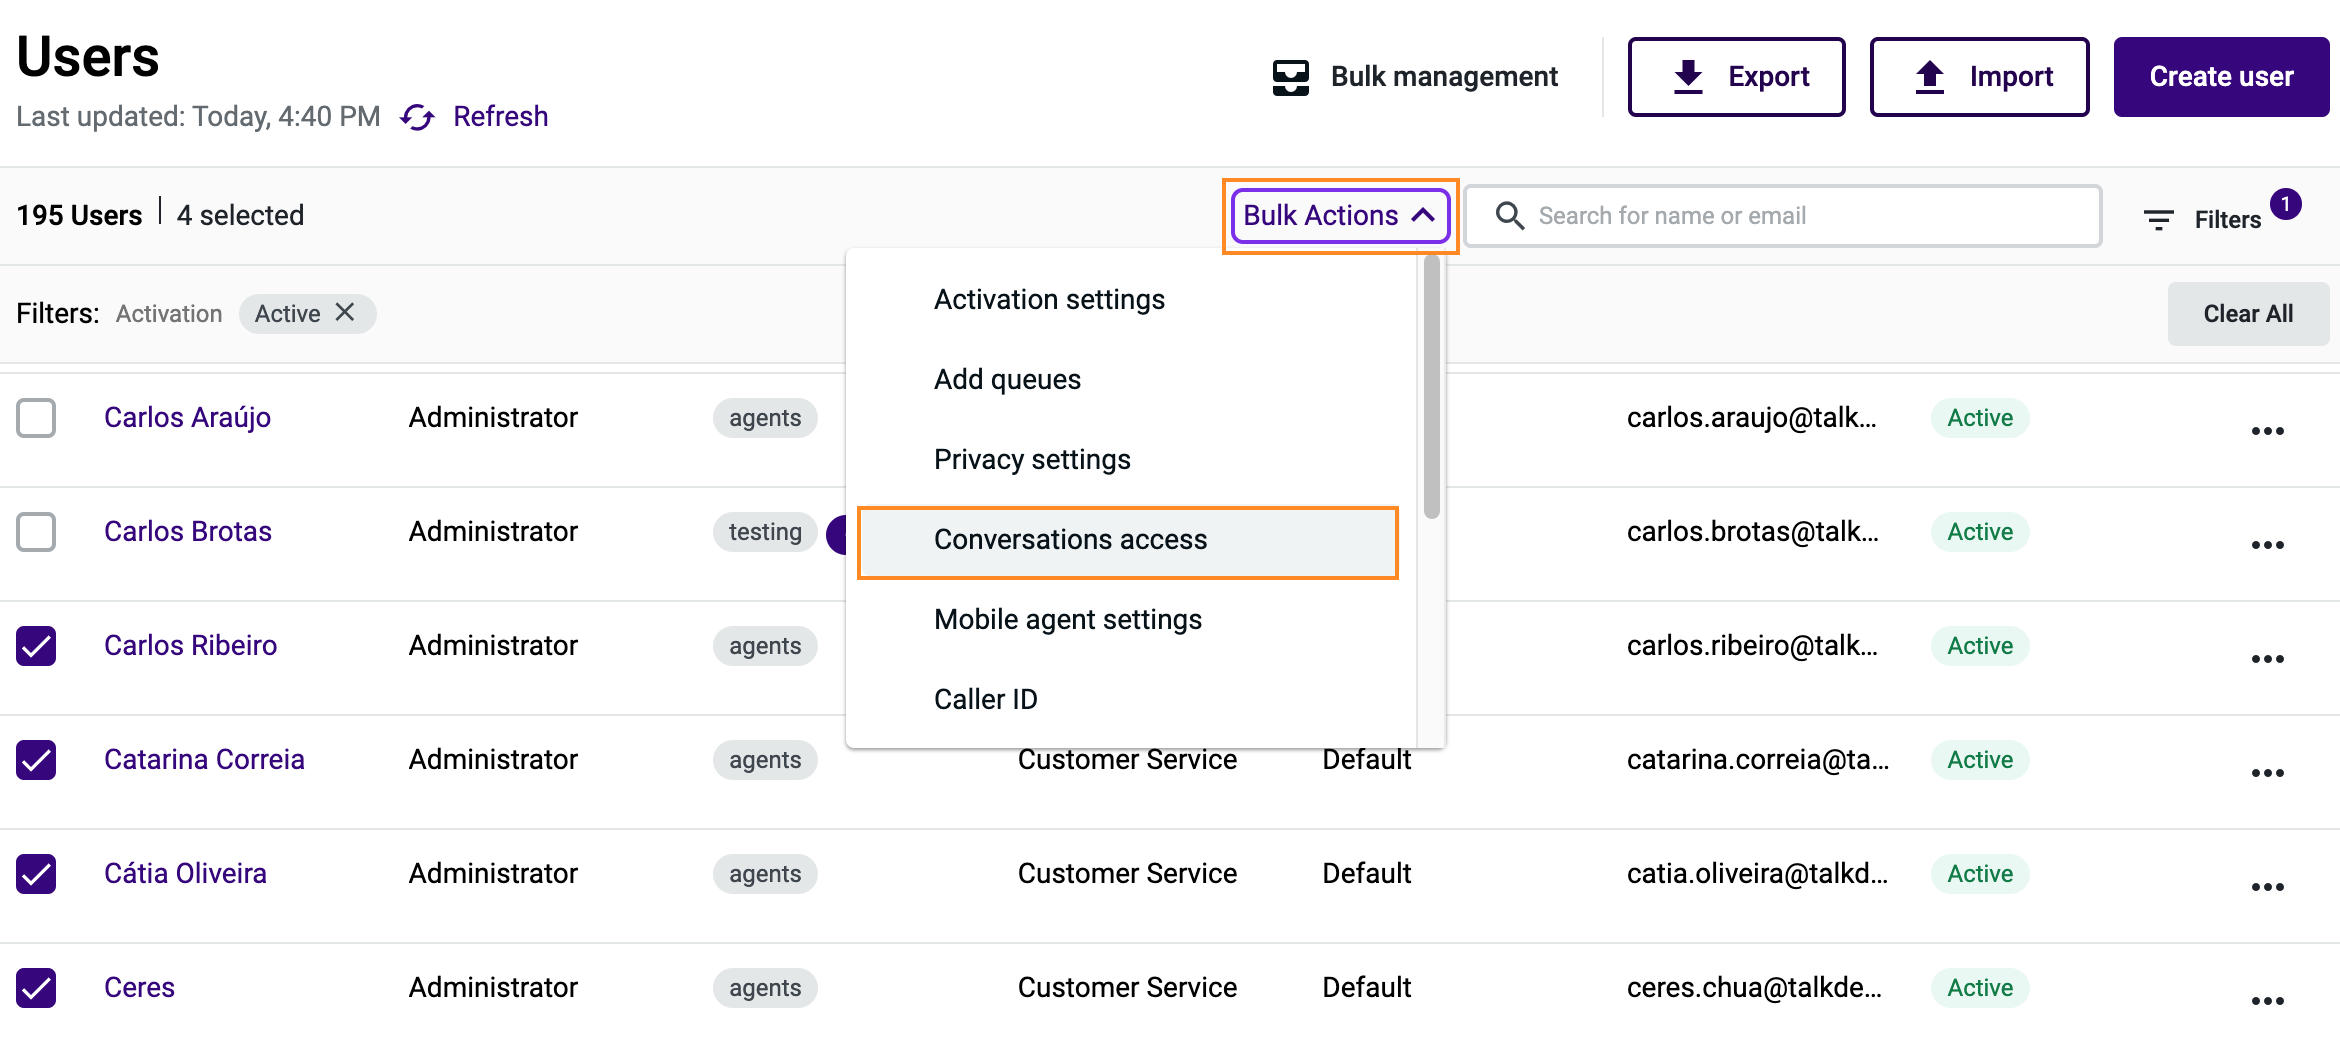Uncheck the Ceres row checkbox
The width and height of the screenshot is (2340, 1056).
[36, 988]
